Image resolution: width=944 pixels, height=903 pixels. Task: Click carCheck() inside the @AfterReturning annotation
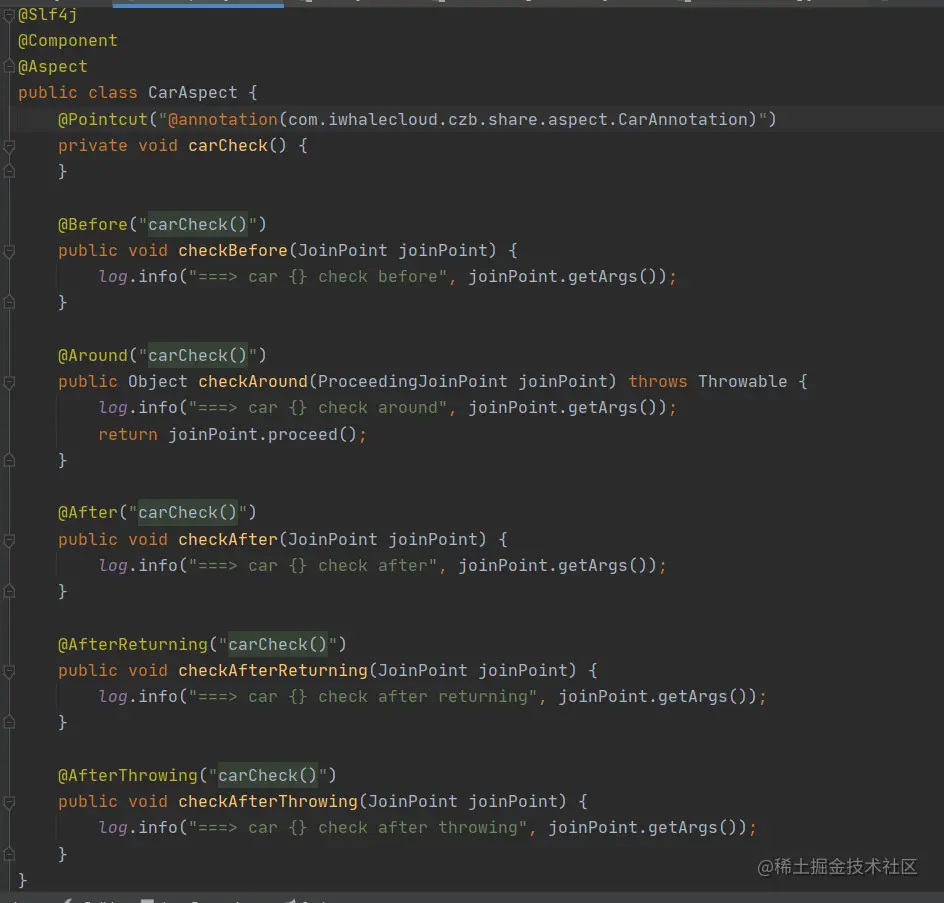point(278,645)
